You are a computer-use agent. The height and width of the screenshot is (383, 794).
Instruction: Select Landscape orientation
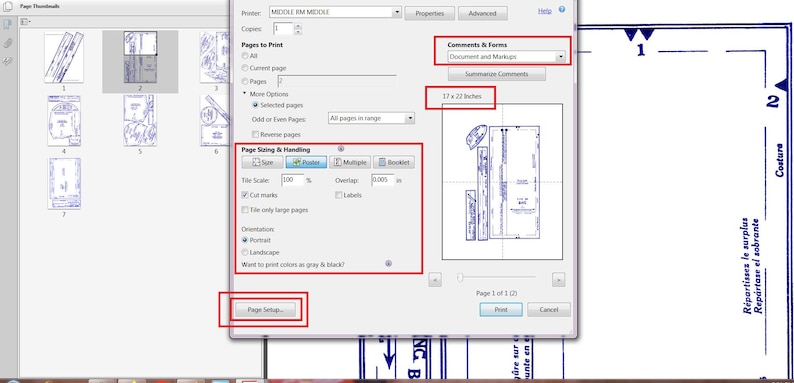pos(245,252)
